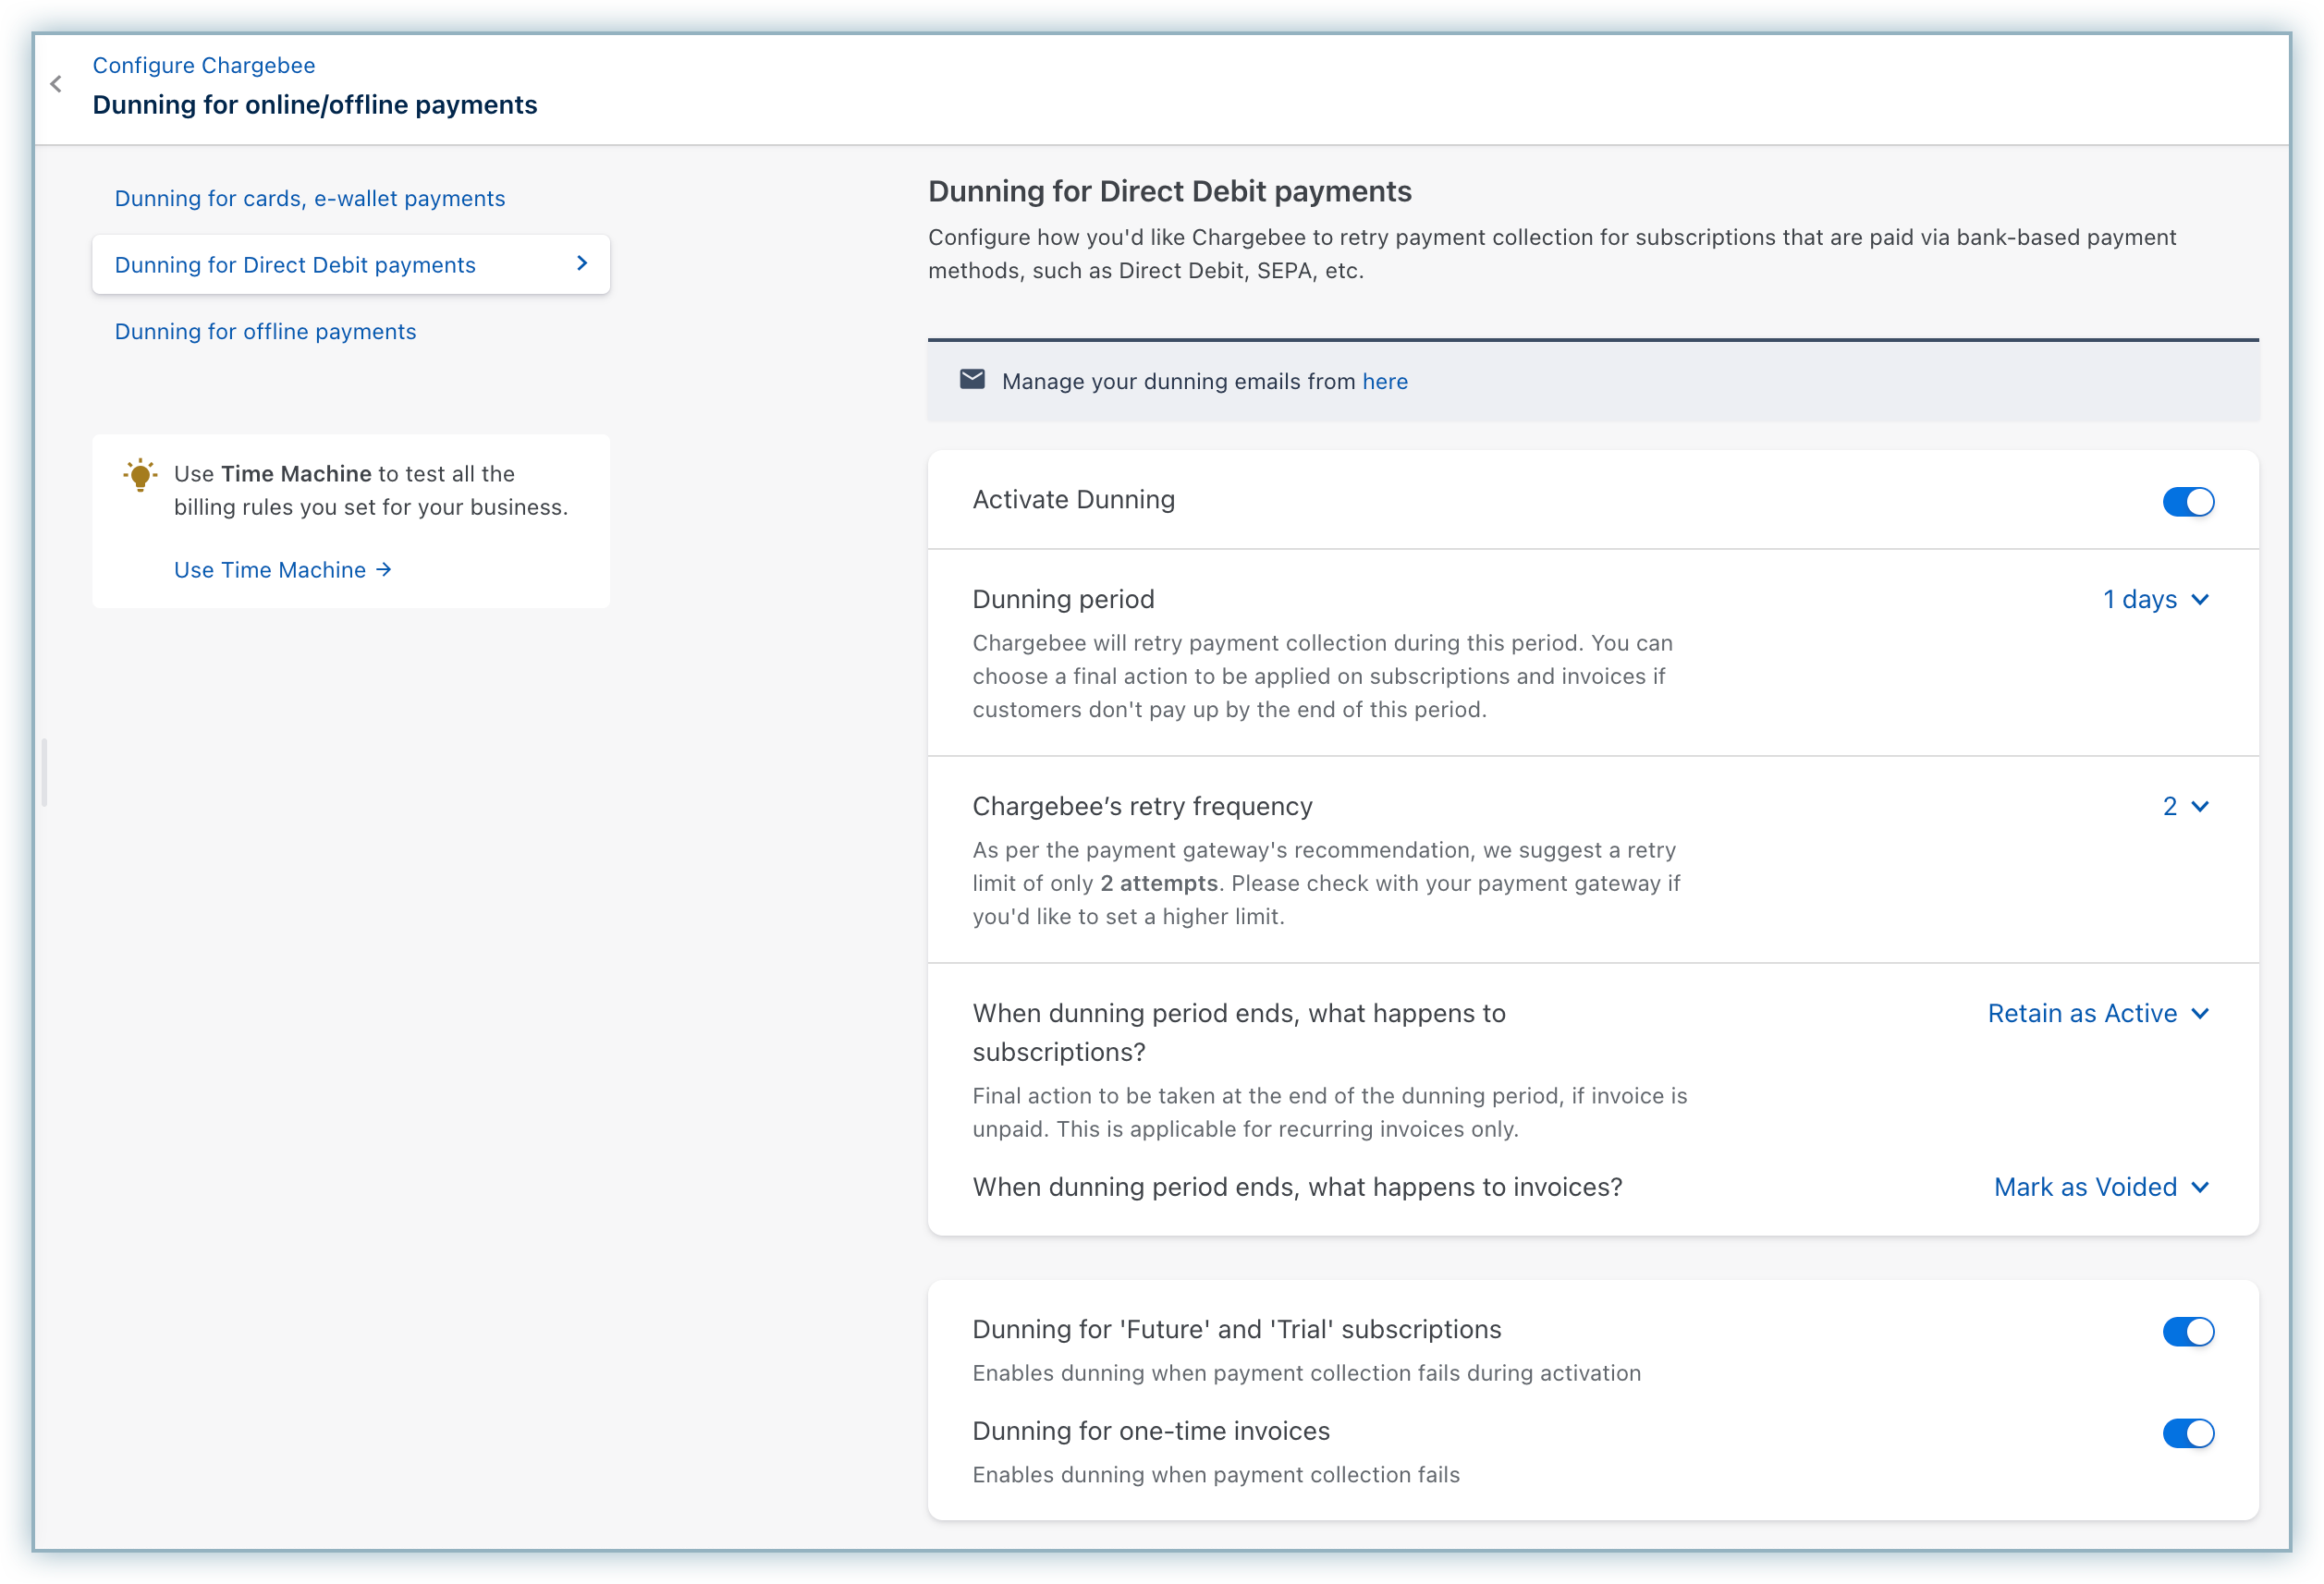Click the Configure Chargebee breadcrumb link

pyautogui.click(x=204, y=66)
